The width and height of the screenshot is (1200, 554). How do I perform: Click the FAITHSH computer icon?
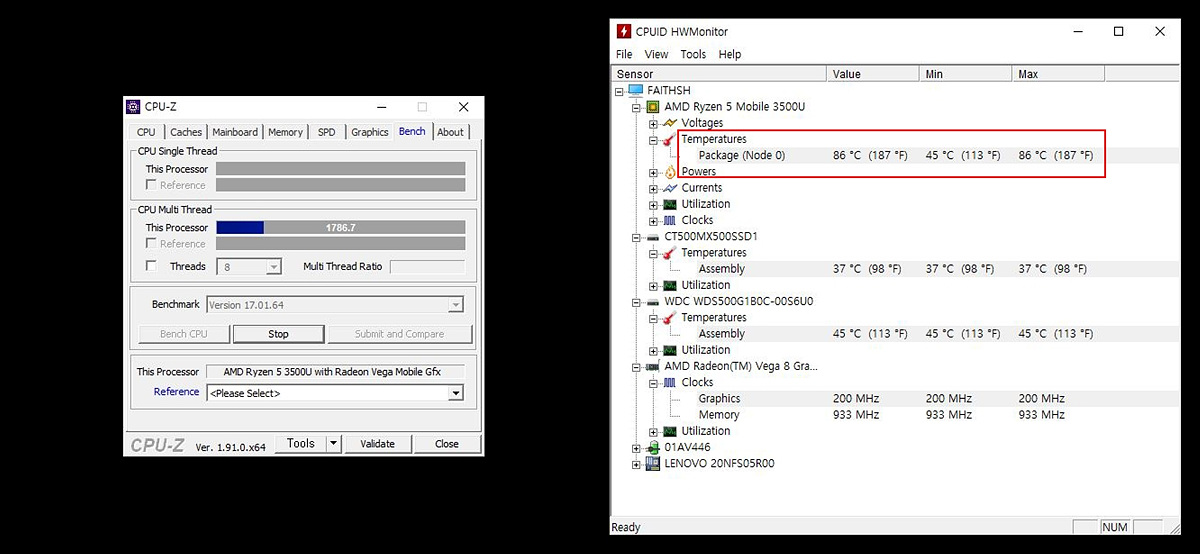(x=637, y=91)
